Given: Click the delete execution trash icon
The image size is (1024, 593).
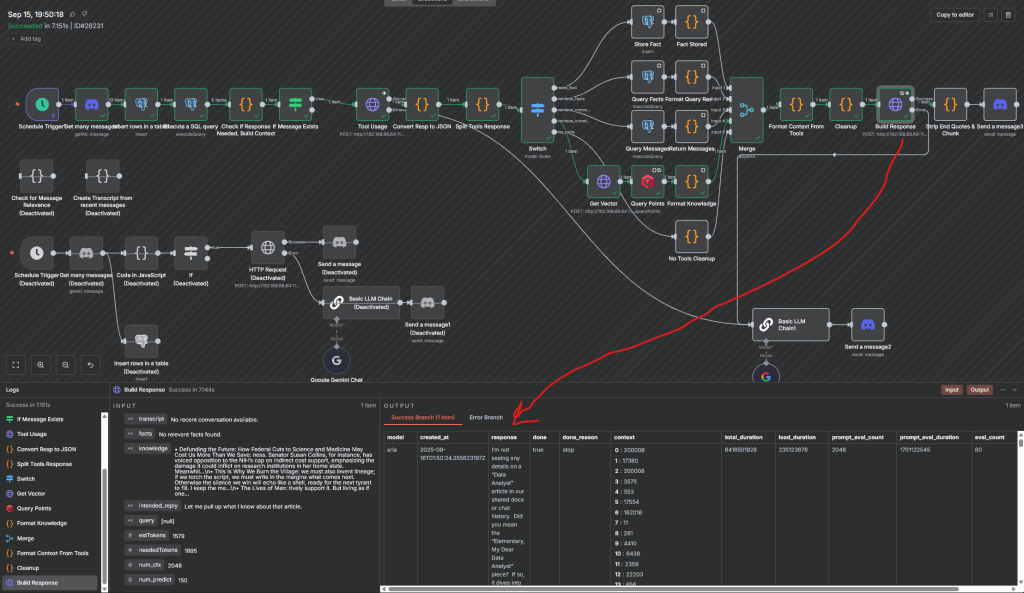Looking at the screenshot, I should [1009, 15].
